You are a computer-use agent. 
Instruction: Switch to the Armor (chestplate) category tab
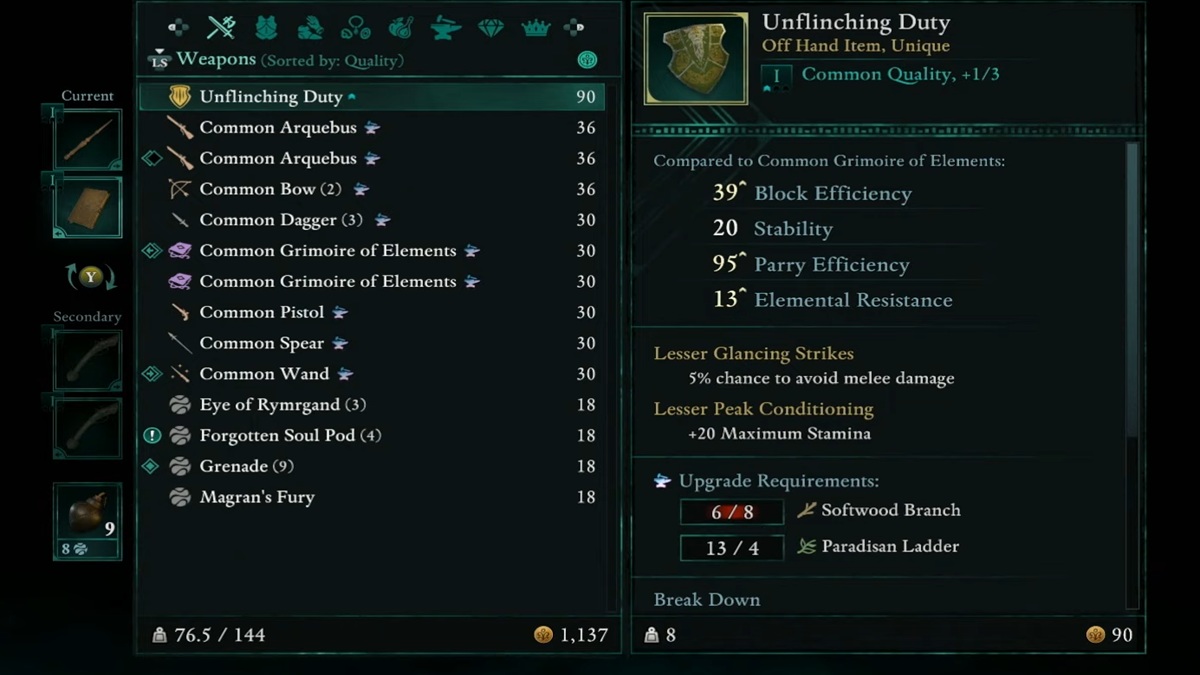tap(265, 28)
